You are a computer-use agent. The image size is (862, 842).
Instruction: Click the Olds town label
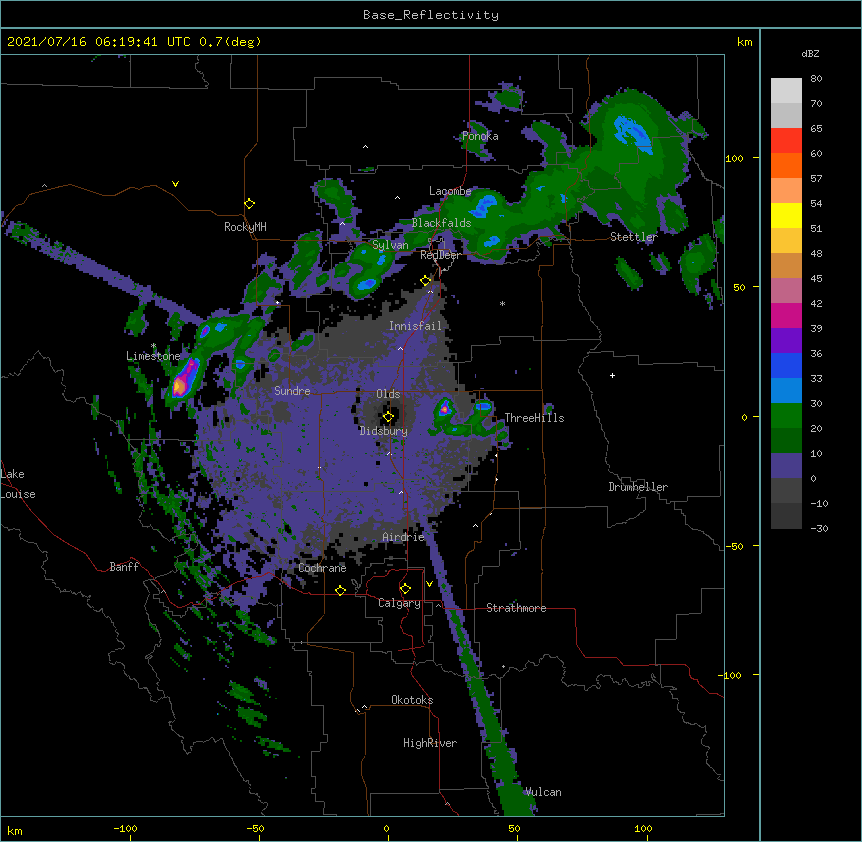coord(388,394)
